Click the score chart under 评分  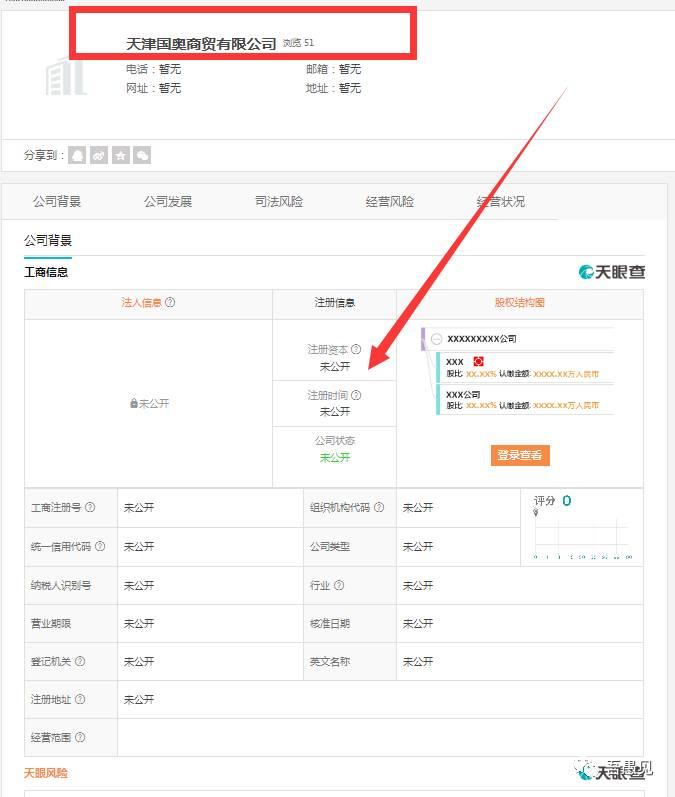point(582,536)
